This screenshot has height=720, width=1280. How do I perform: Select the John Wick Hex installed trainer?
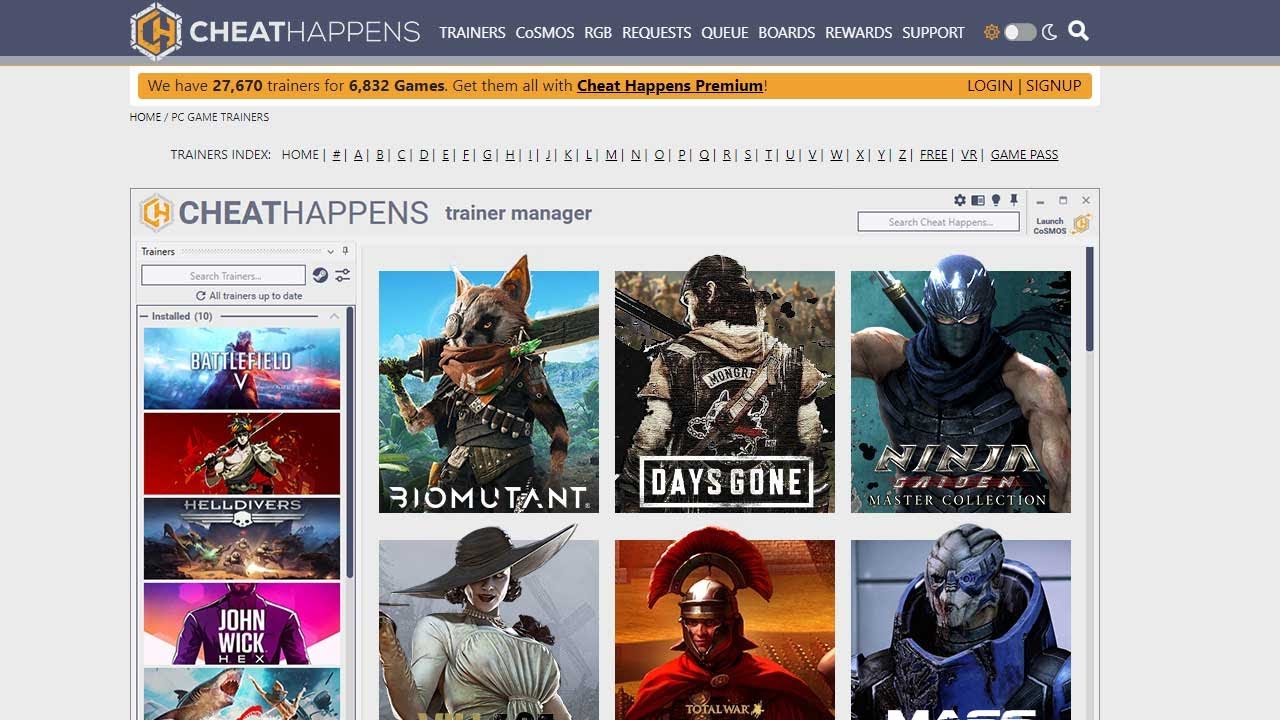[x=242, y=624]
